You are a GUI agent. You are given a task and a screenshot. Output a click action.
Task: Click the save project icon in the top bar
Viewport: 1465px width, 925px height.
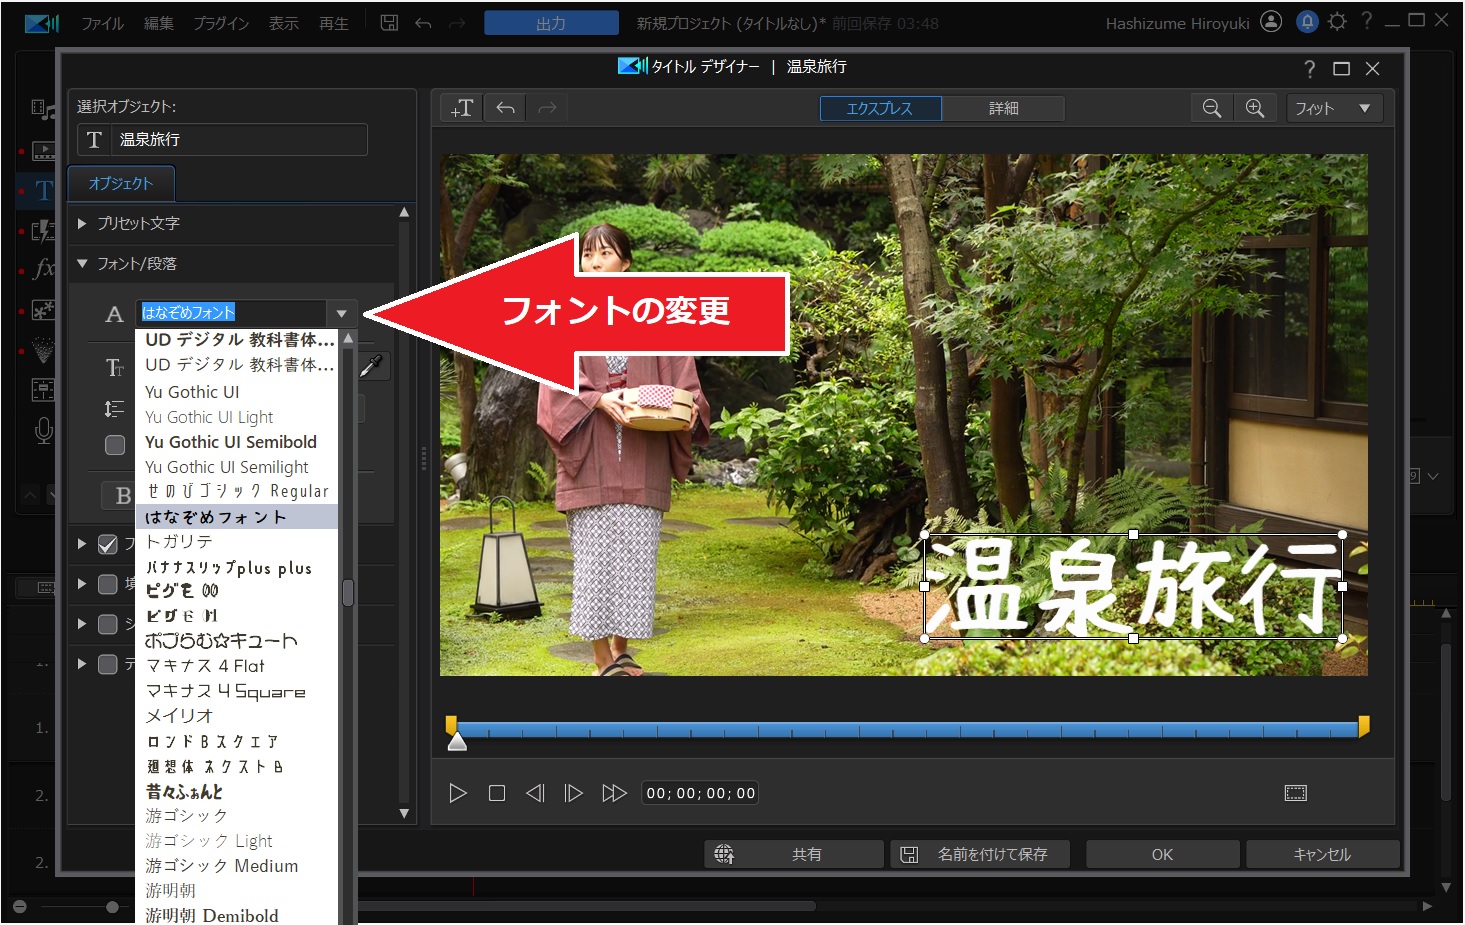point(389,23)
